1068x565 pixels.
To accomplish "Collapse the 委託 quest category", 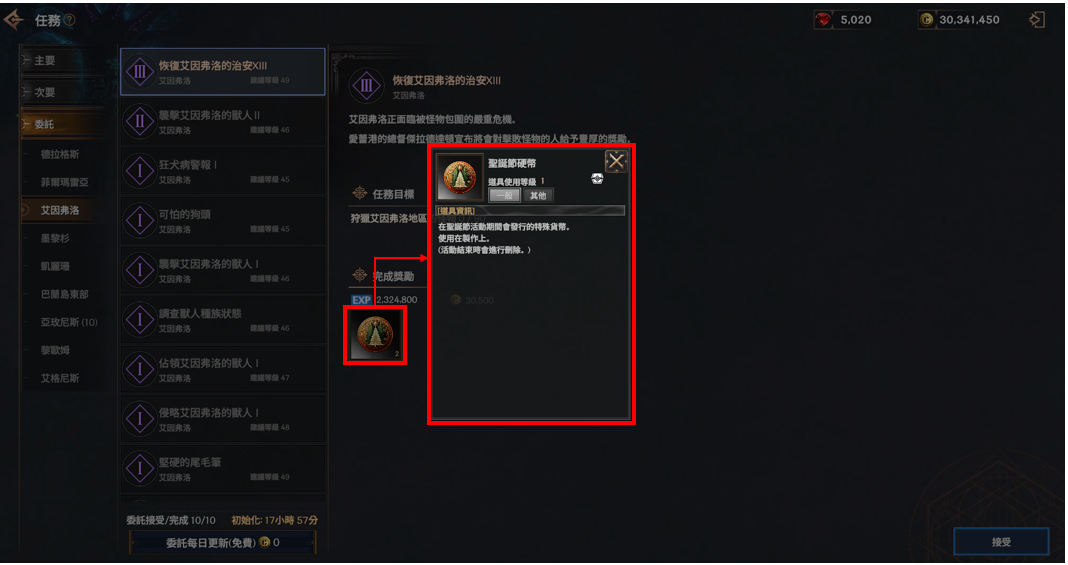I will coord(63,124).
